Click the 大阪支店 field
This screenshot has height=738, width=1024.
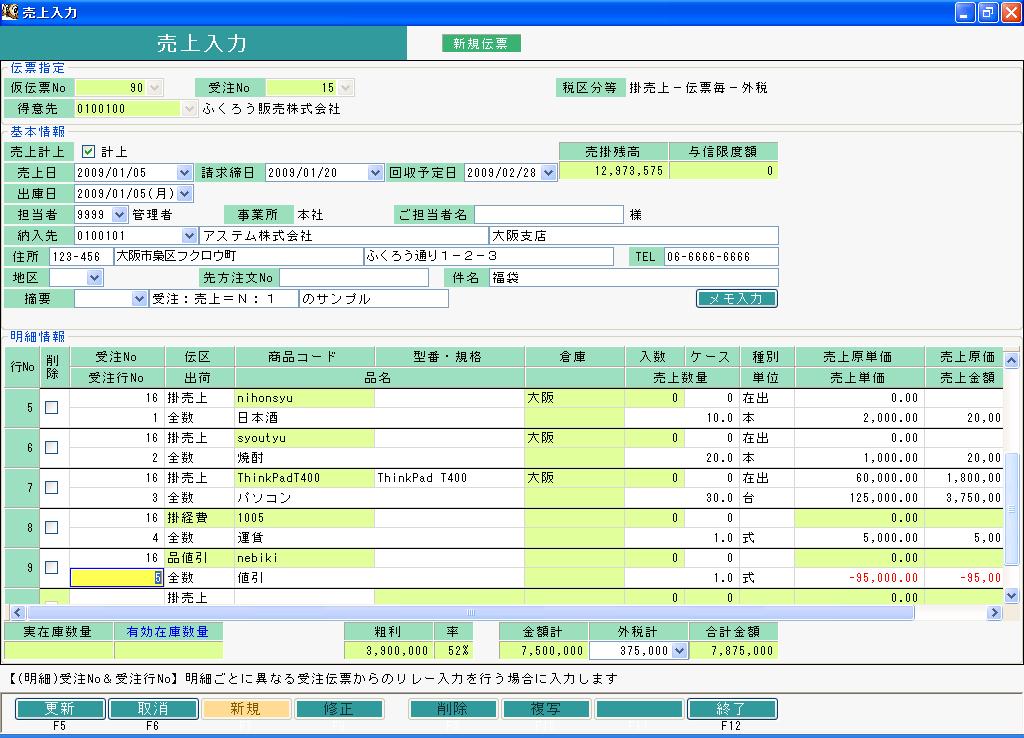pyautogui.click(x=633, y=235)
